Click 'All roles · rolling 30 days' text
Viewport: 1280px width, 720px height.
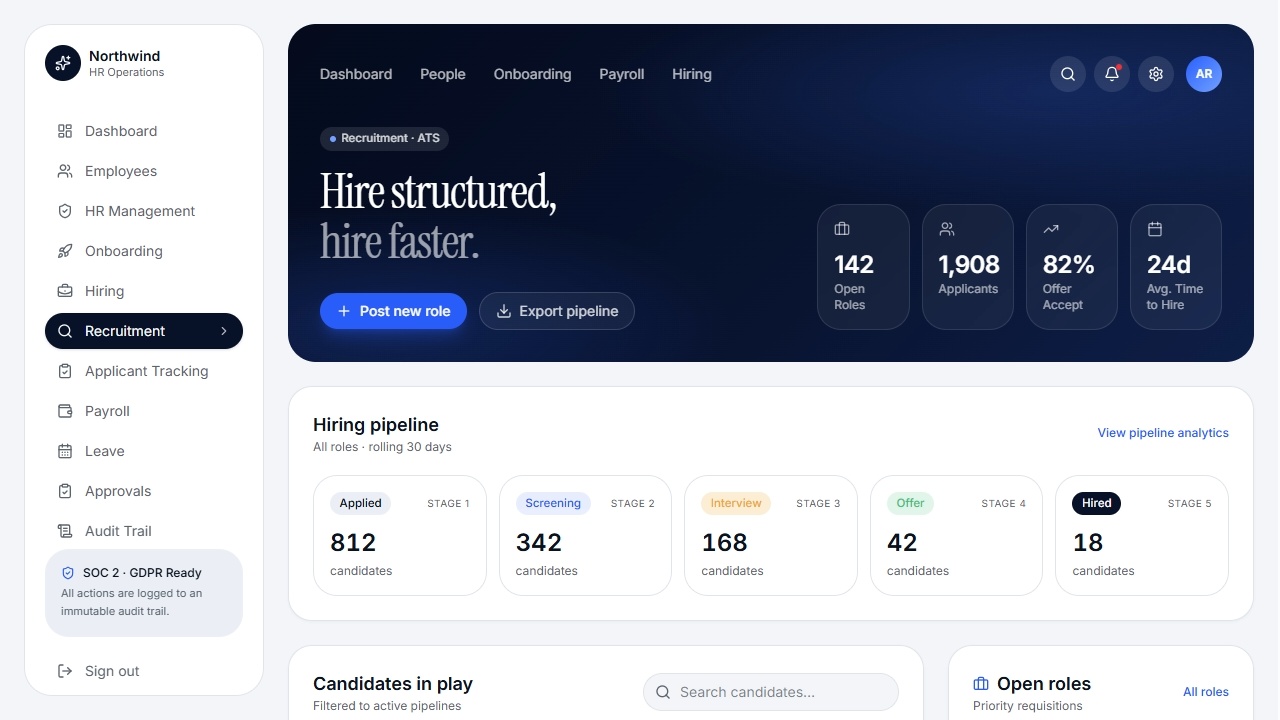pos(382,447)
